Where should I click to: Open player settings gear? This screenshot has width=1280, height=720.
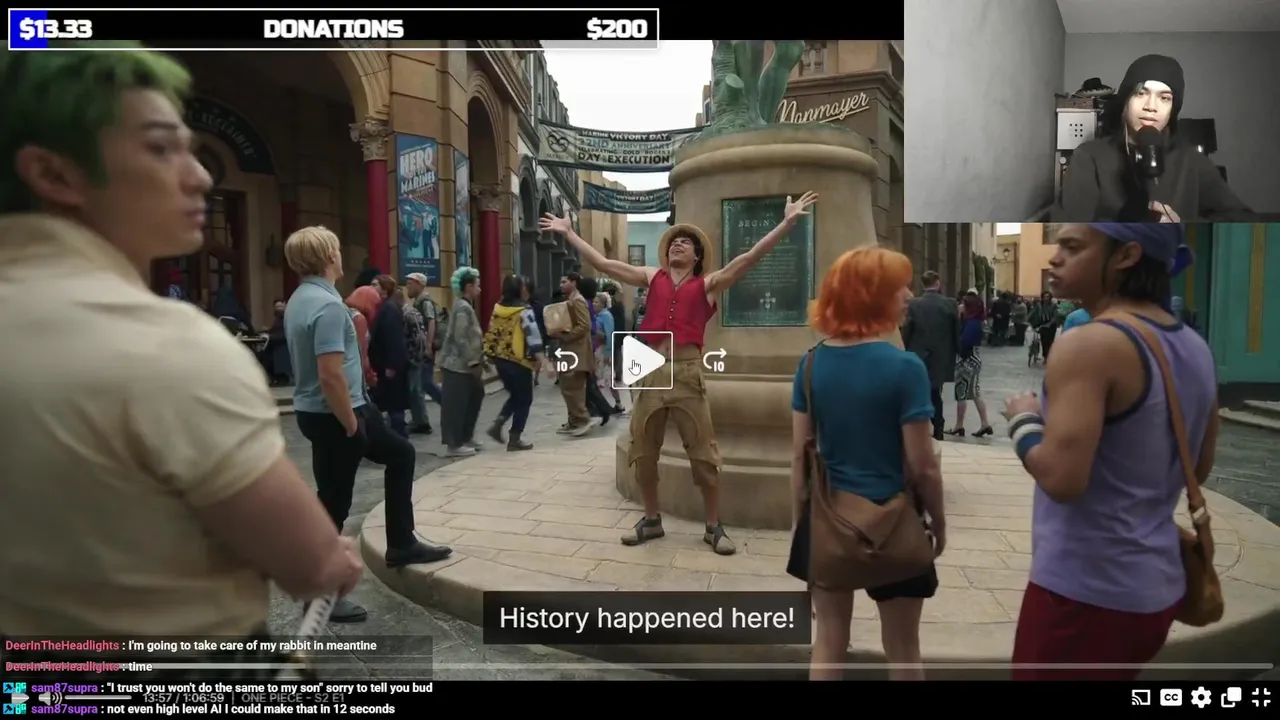pos(1201,698)
